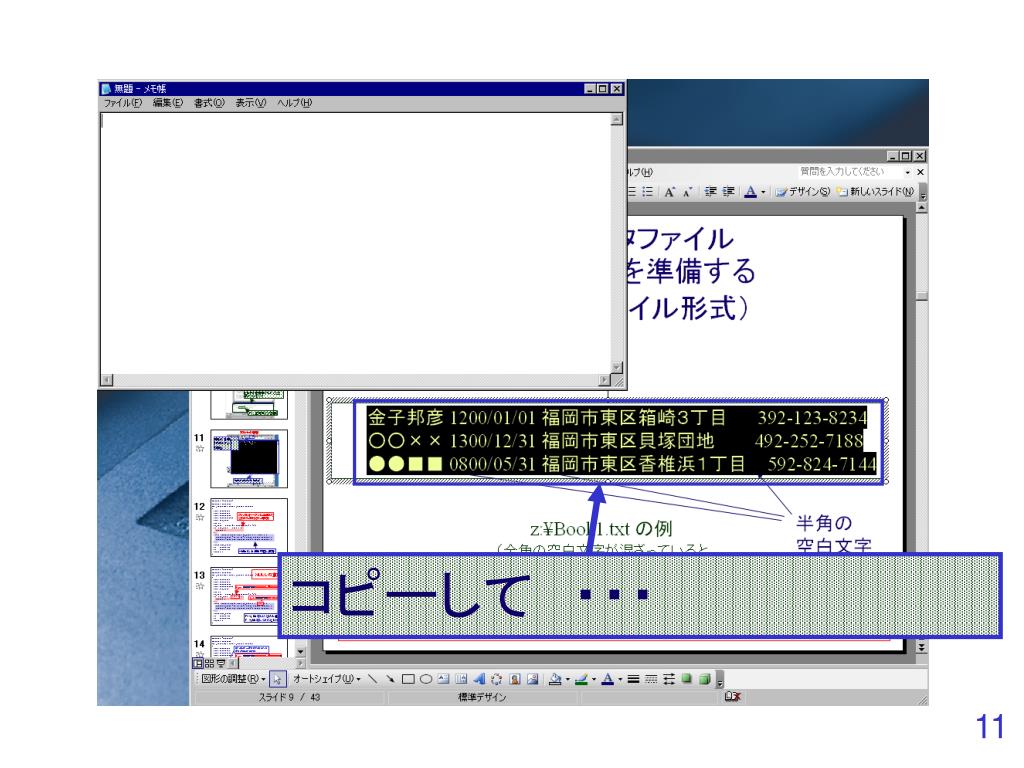The width and height of the screenshot is (1024, 768).
Task: Switch to normal view button
Action: point(198,664)
